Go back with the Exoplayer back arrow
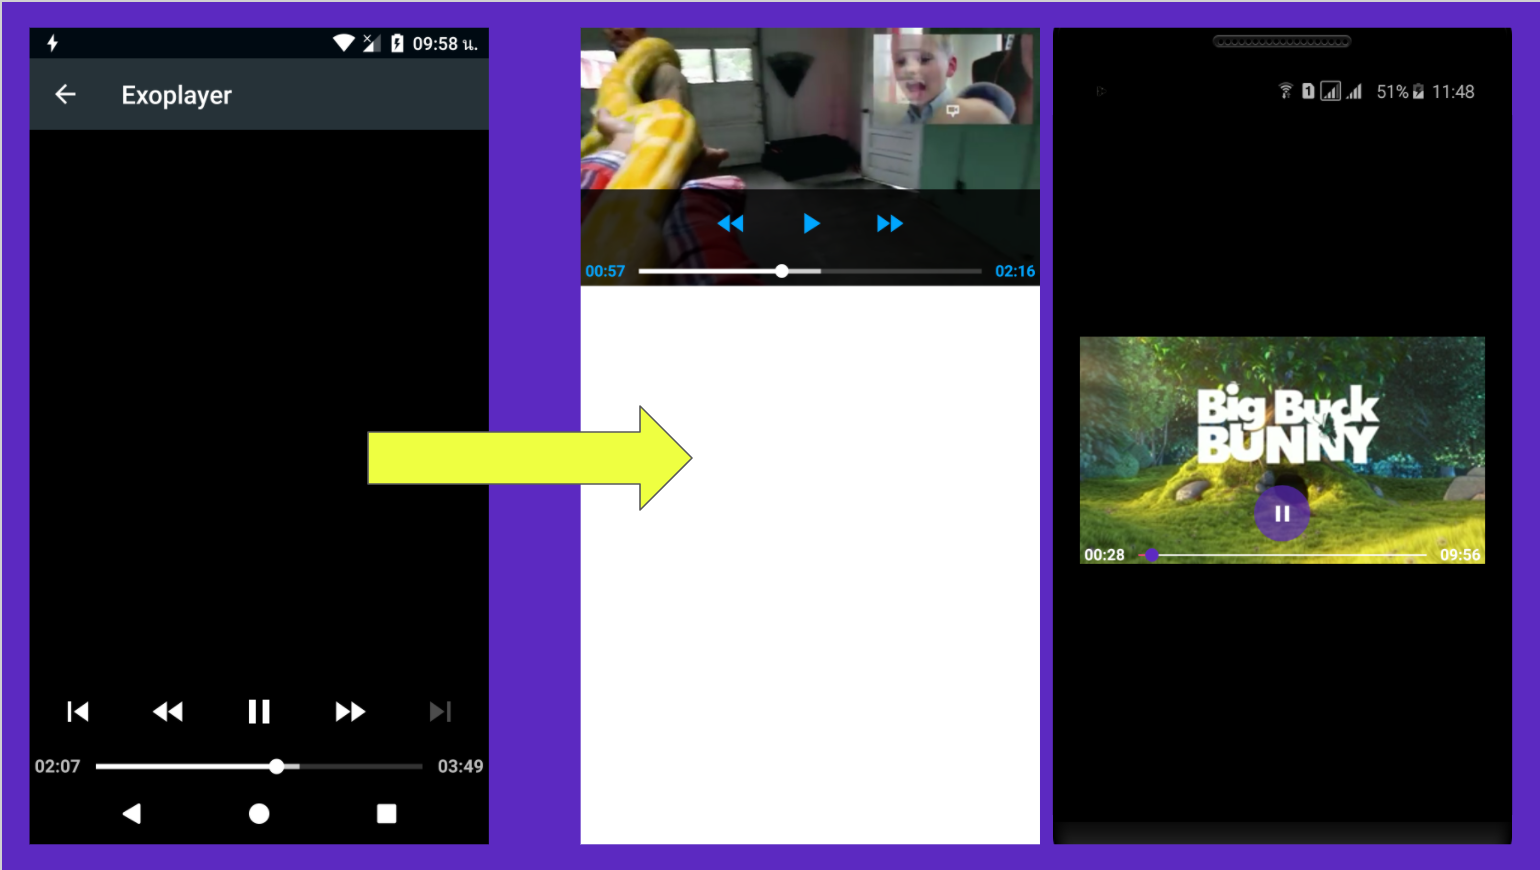 click(x=65, y=94)
